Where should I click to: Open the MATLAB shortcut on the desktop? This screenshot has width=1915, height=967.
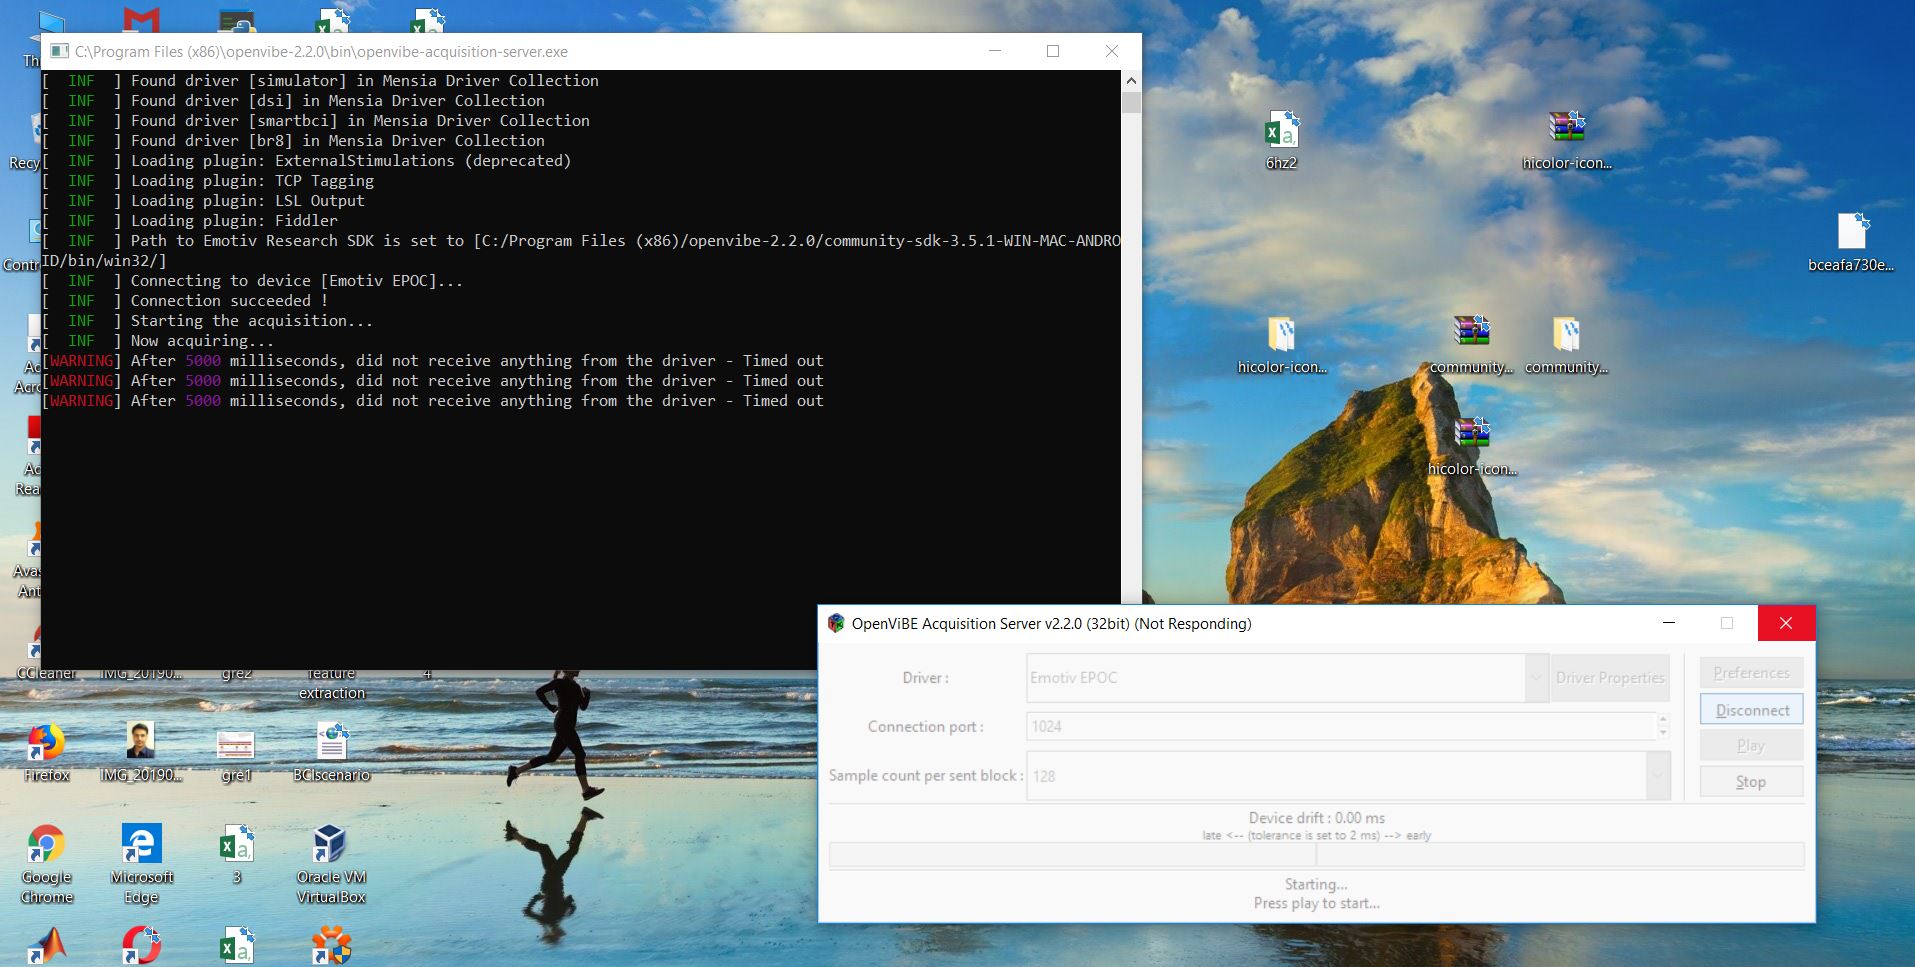pos(45,946)
